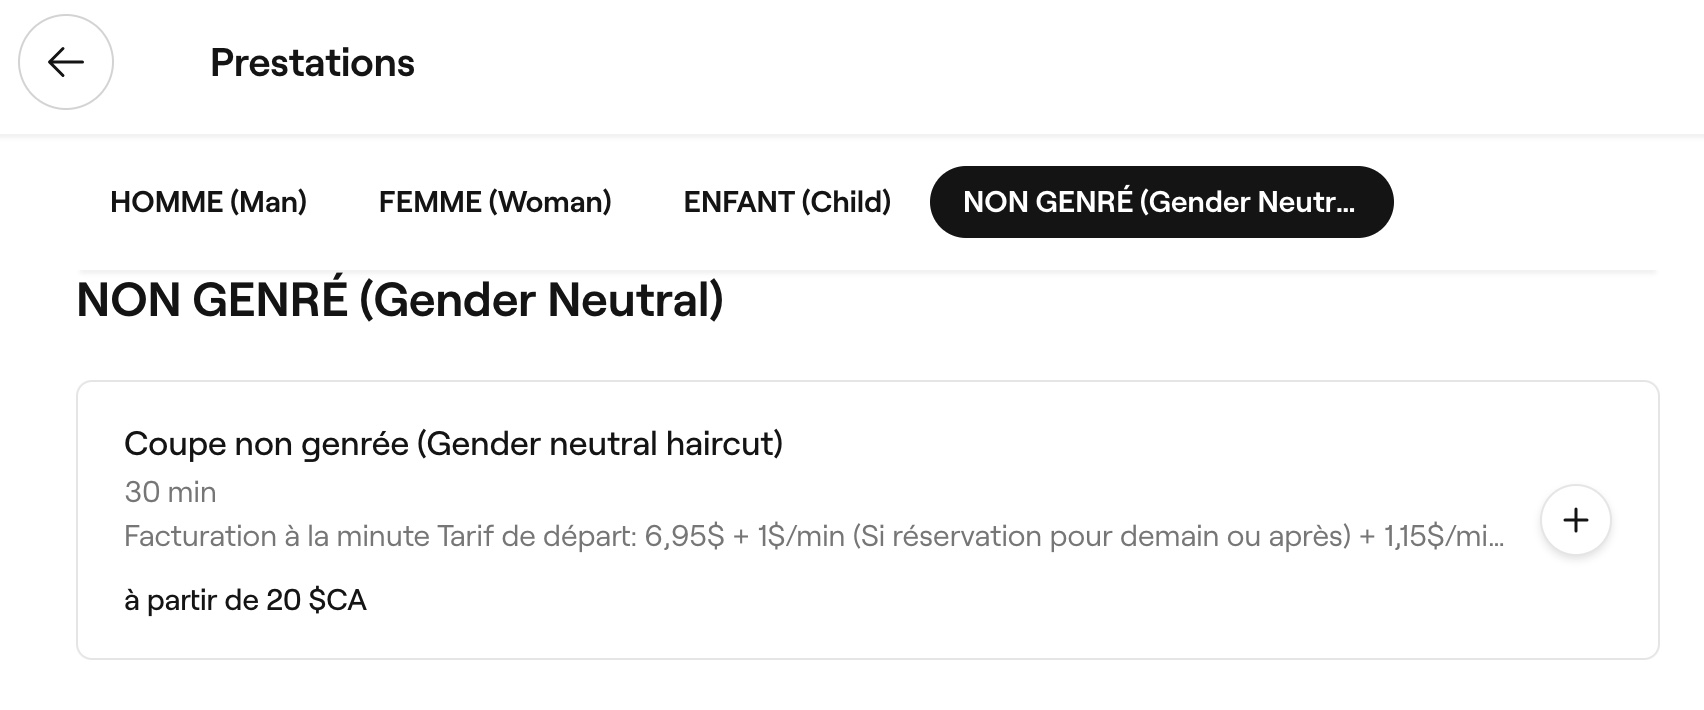Click the Prestations page title
1704x710 pixels.
point(312,63)
